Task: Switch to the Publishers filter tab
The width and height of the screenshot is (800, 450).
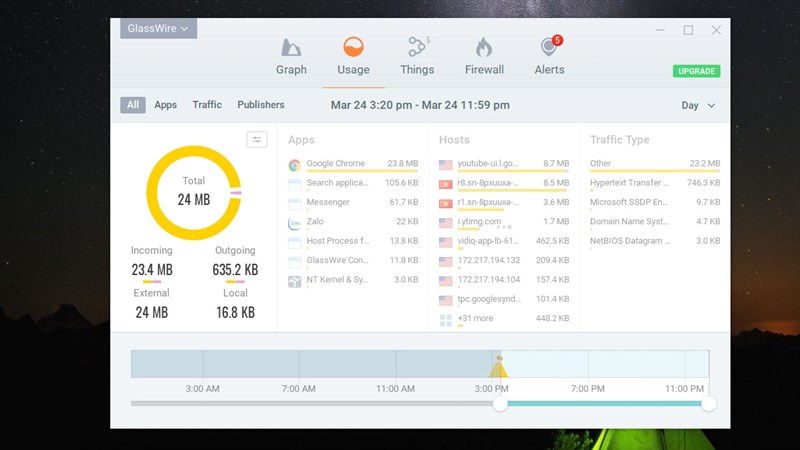Action: pos(261,105)
